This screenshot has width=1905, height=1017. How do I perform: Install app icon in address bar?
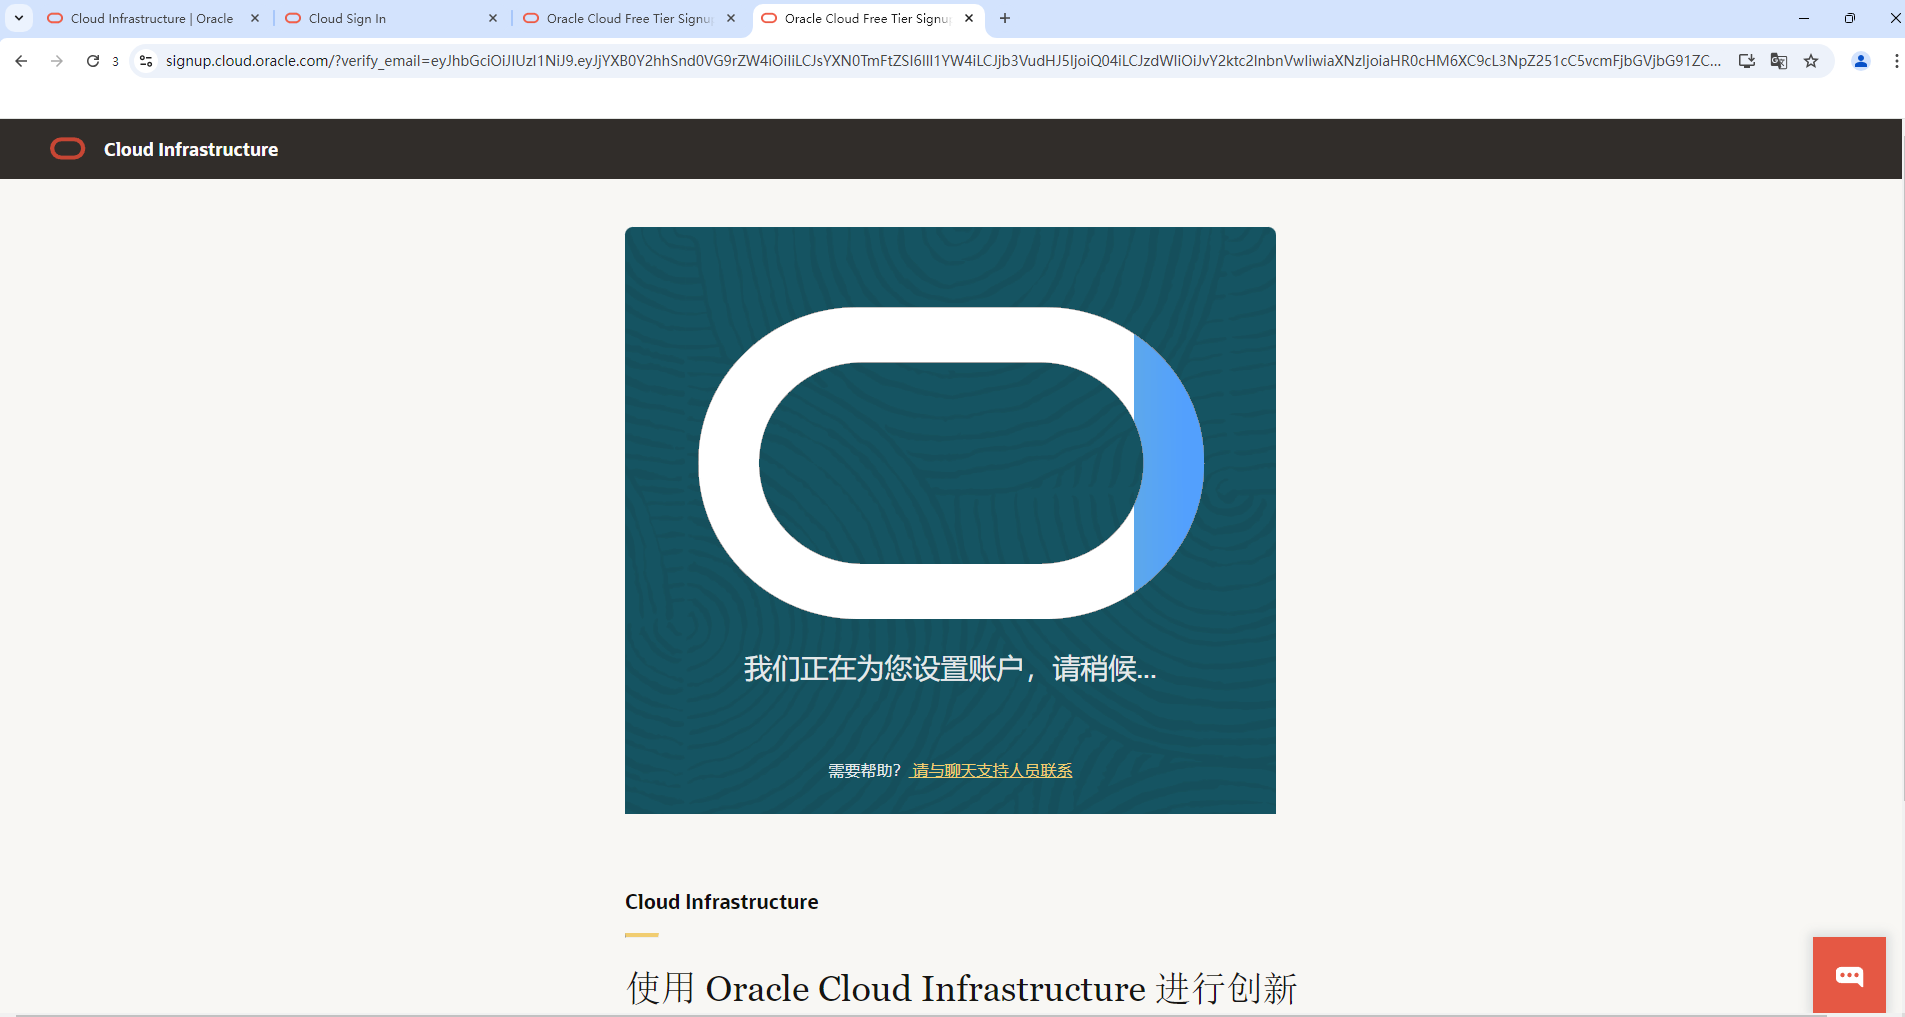tap(1747, 61)
